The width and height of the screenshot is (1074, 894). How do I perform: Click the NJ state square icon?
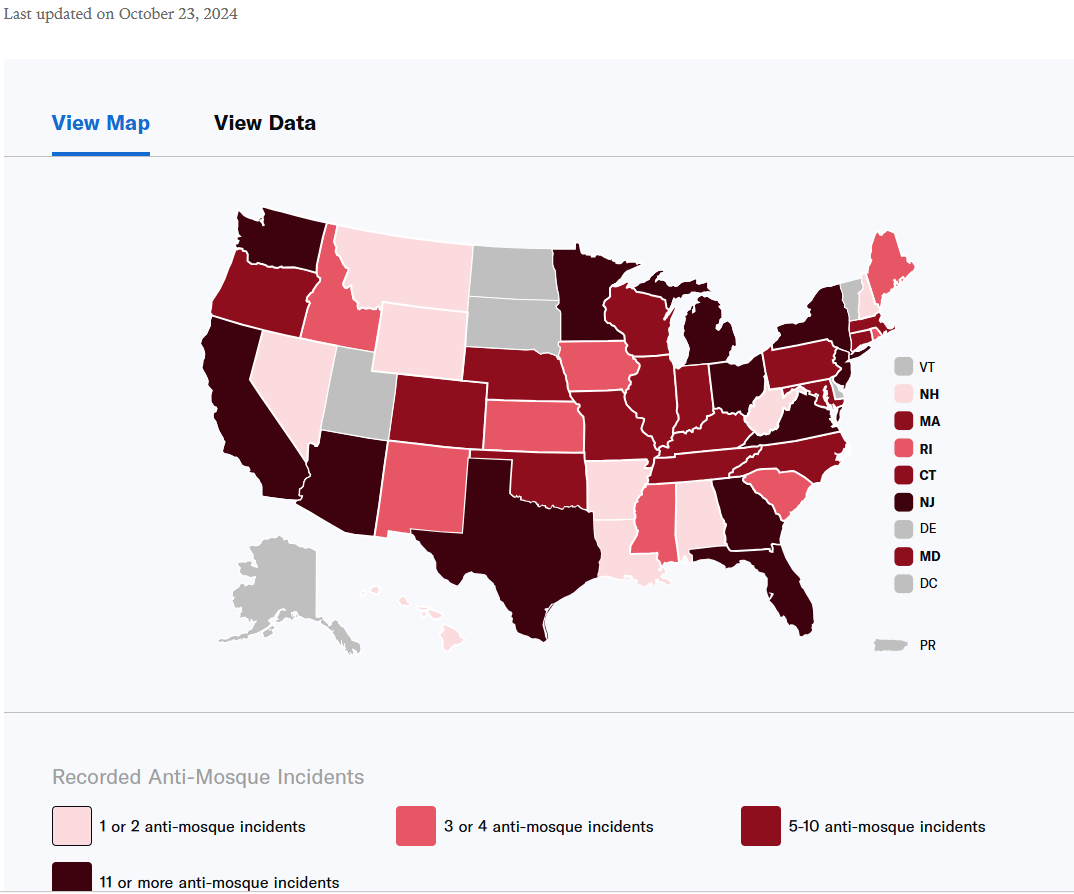pyautogui.click(x=903, y=502)
